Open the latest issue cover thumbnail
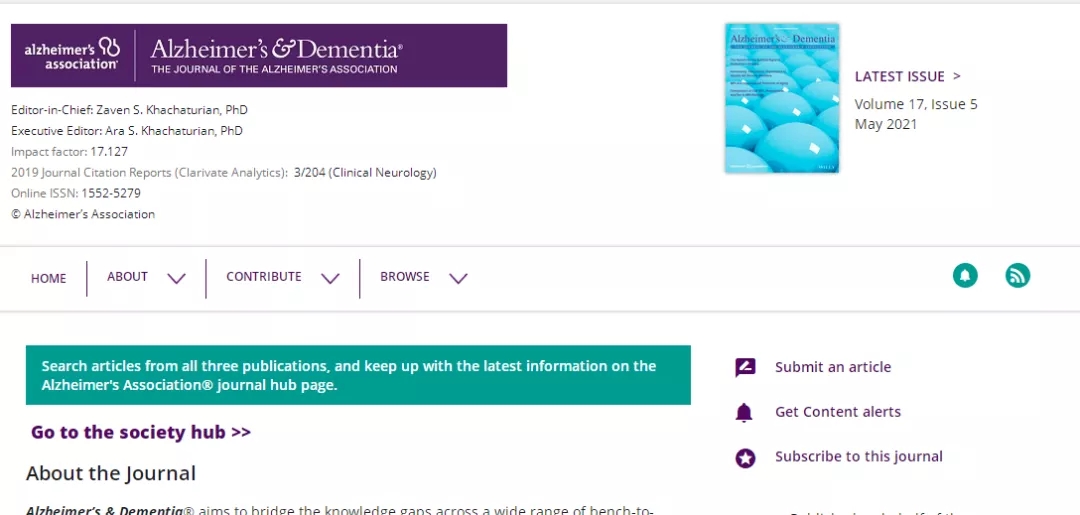This screenshot has height=515, width=1080. (x=781, y=98)
